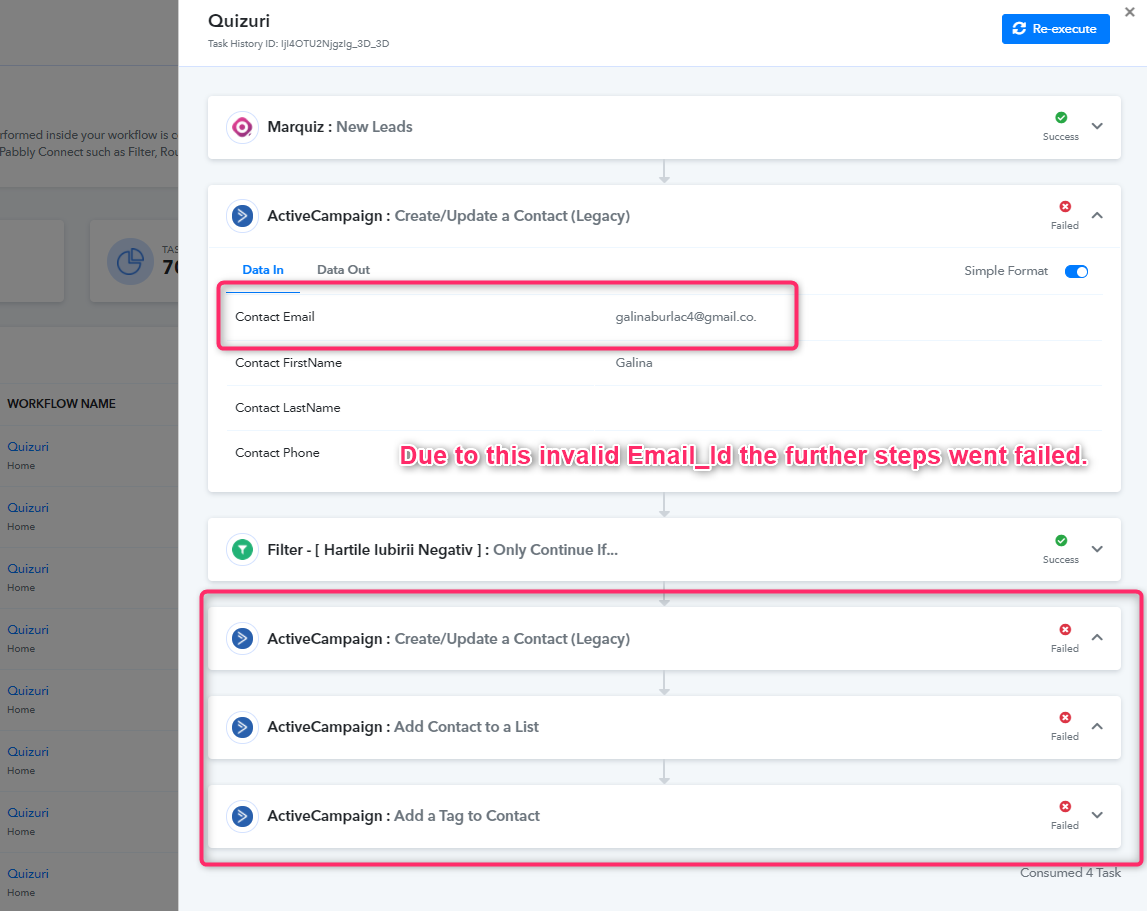Switch to the Data Out tab
1147x911 pixels.
343,270
